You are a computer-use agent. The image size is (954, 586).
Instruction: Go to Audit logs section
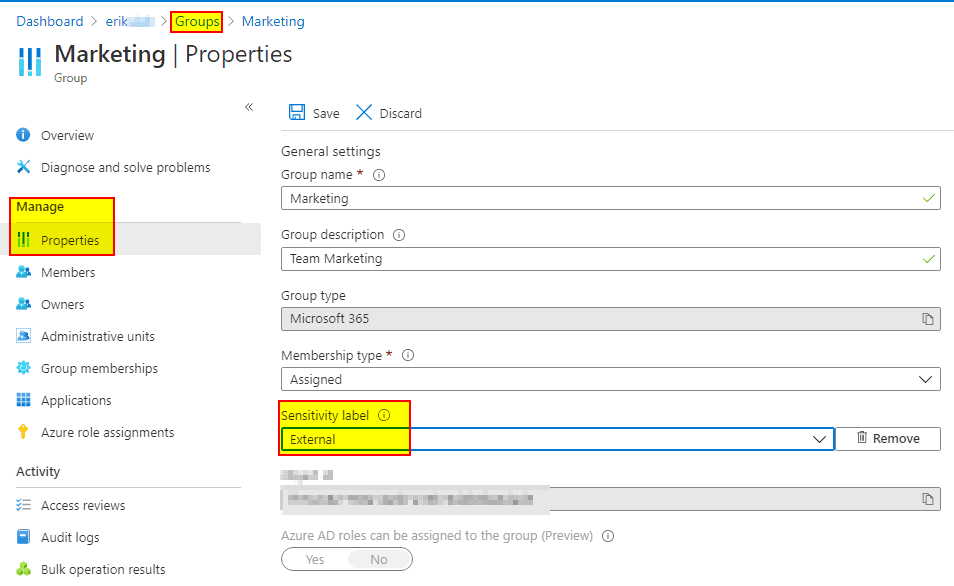[70, 537]
